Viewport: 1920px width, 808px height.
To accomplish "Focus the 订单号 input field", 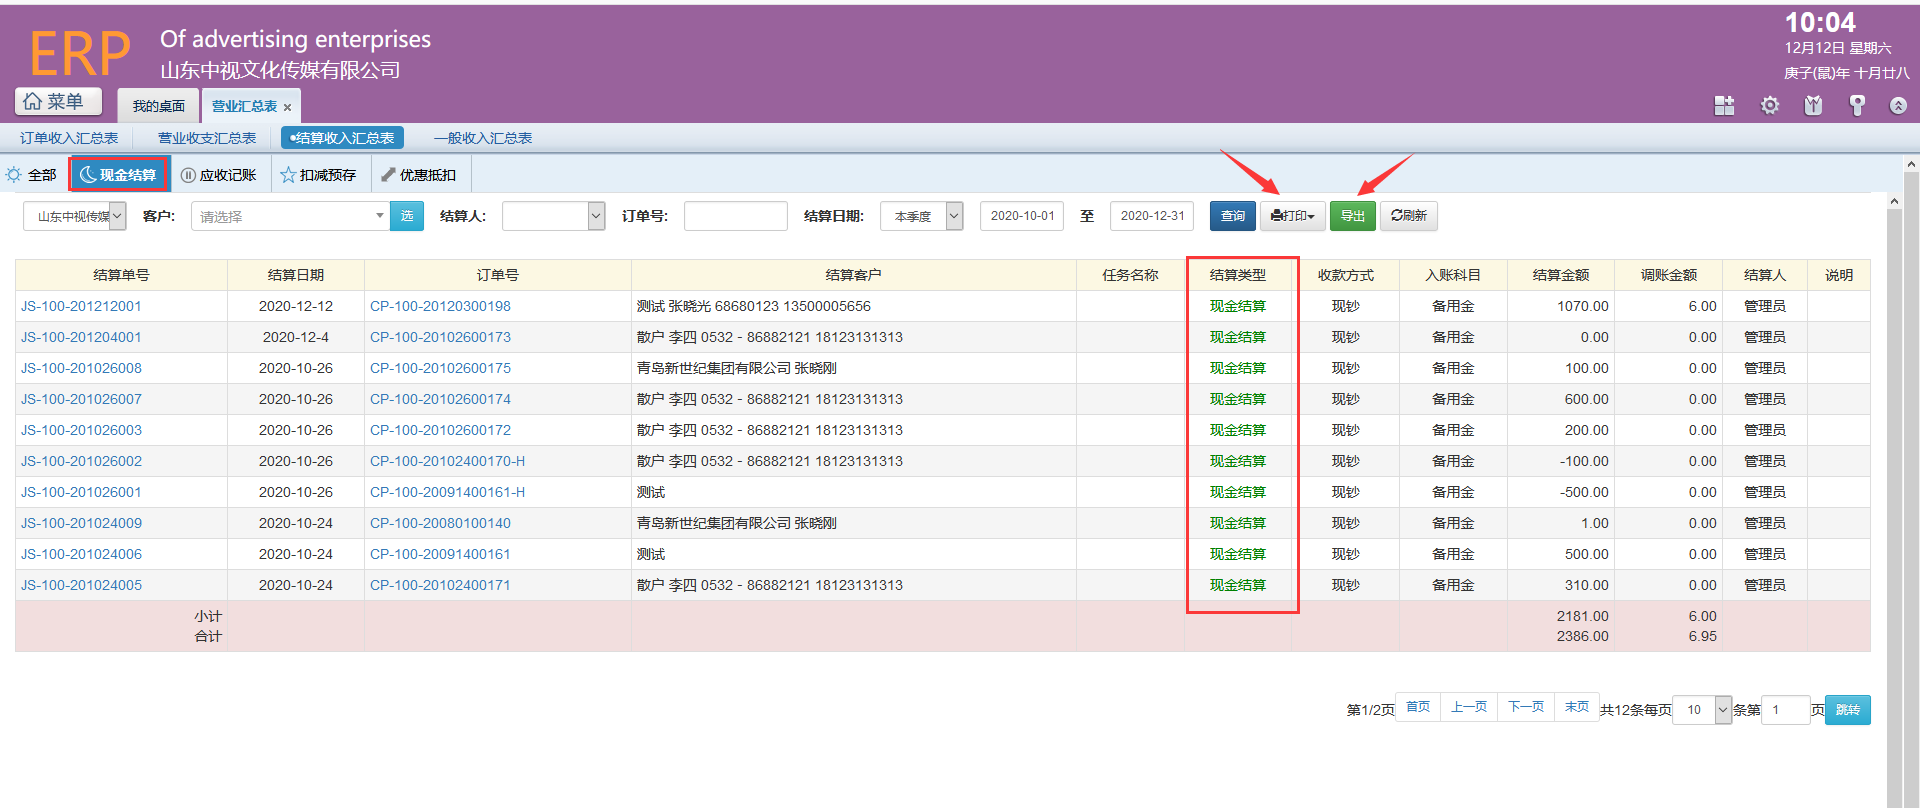I will point(736,216).
